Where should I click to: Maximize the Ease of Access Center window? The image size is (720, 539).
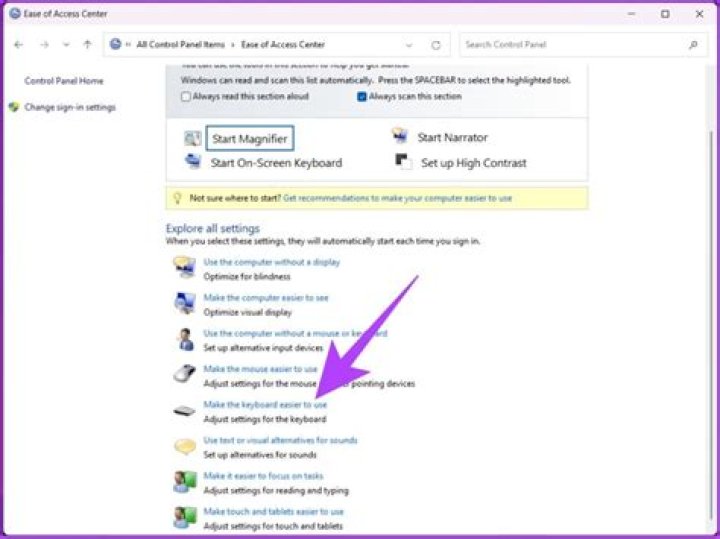tap(665, 14)
